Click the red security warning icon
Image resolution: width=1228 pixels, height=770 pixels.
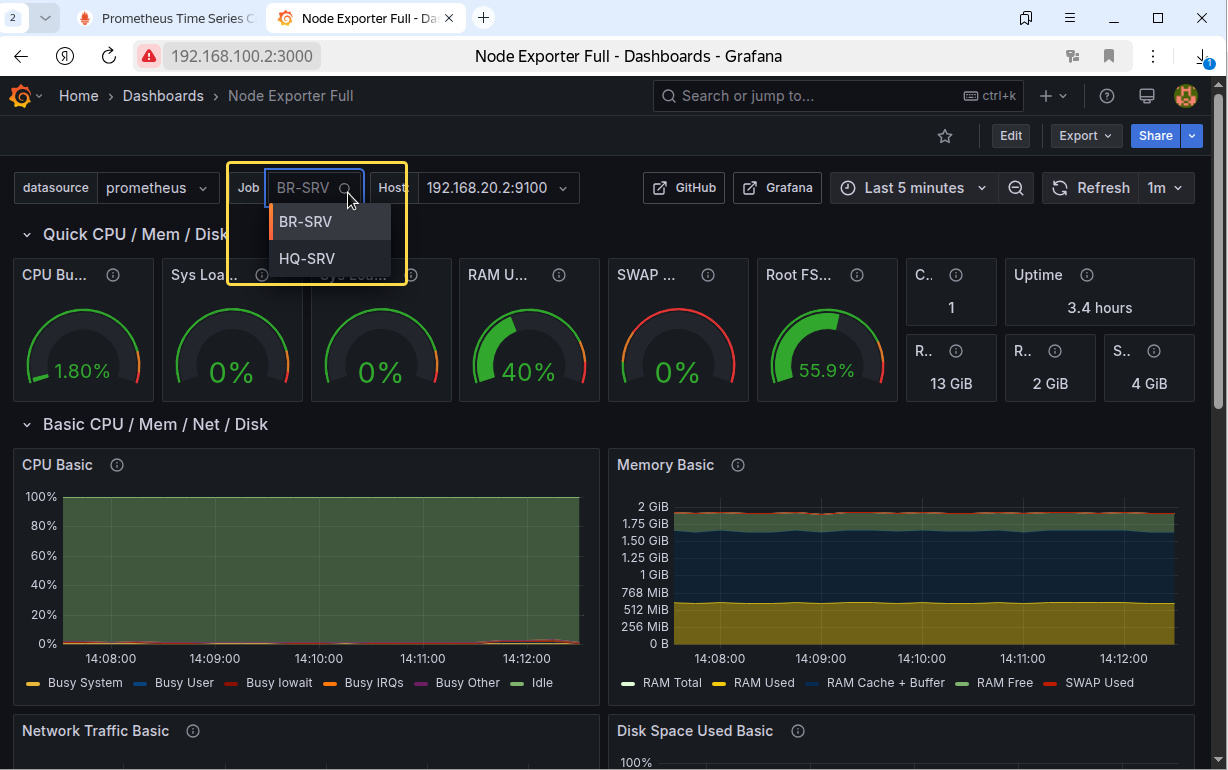[x=148, y=56]
